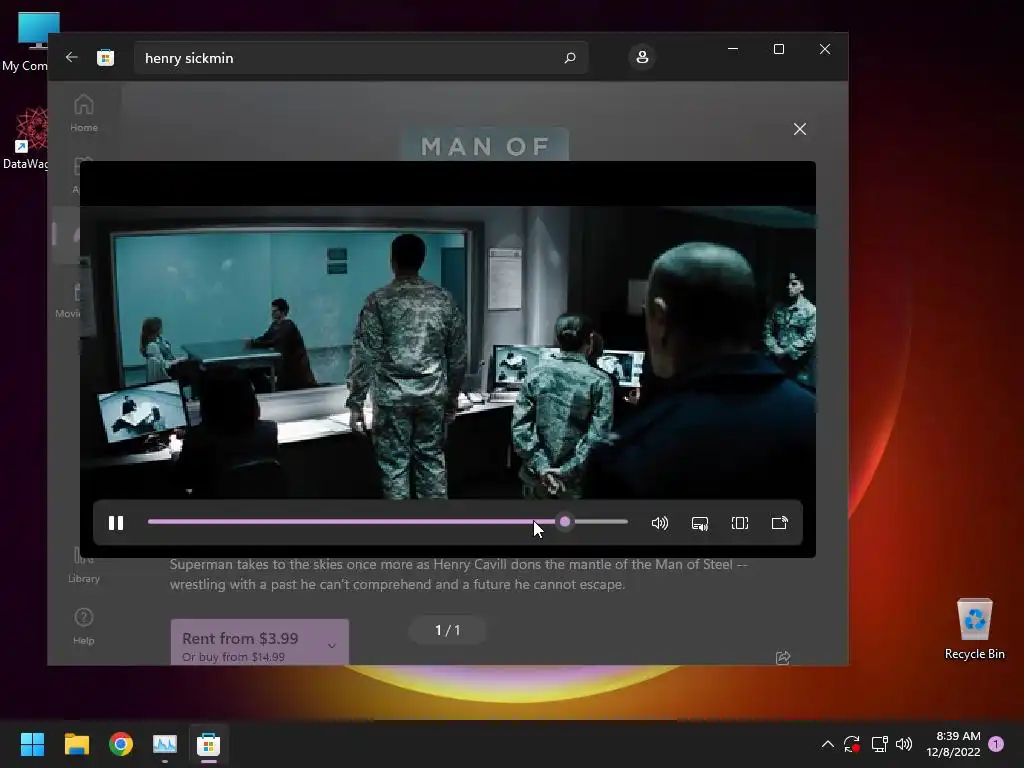Click the video frame of trailer
Screen dimensions: 1024x768
448,353
